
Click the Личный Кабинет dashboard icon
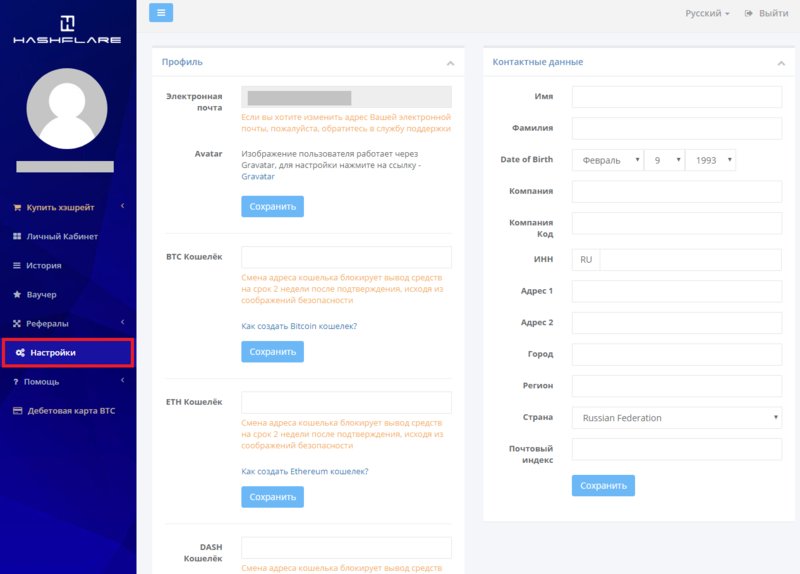(x=17, y=237)
